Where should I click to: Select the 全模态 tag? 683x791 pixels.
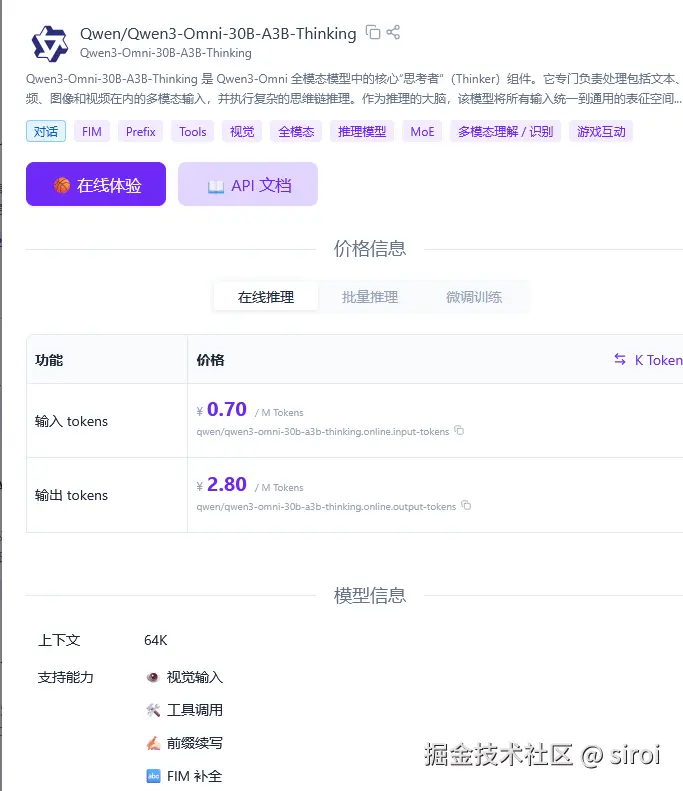296,132
